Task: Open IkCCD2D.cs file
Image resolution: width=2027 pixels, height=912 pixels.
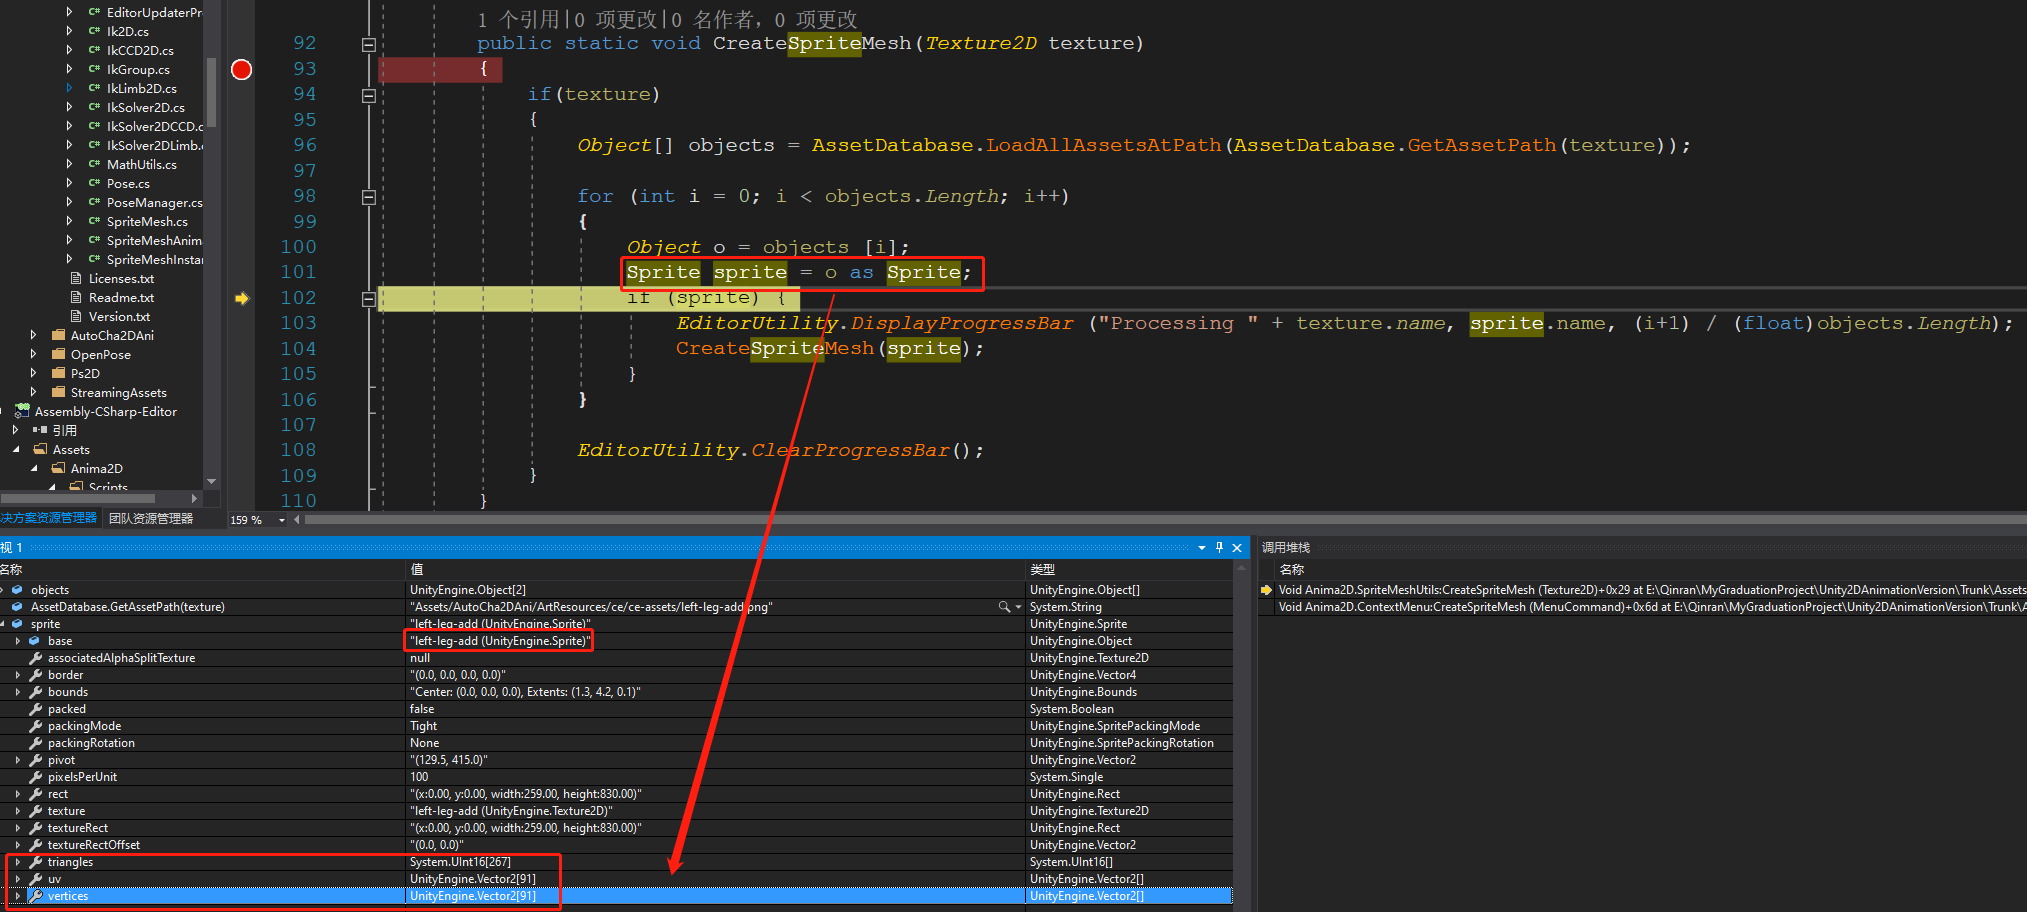Action: [x=140, y=50]
